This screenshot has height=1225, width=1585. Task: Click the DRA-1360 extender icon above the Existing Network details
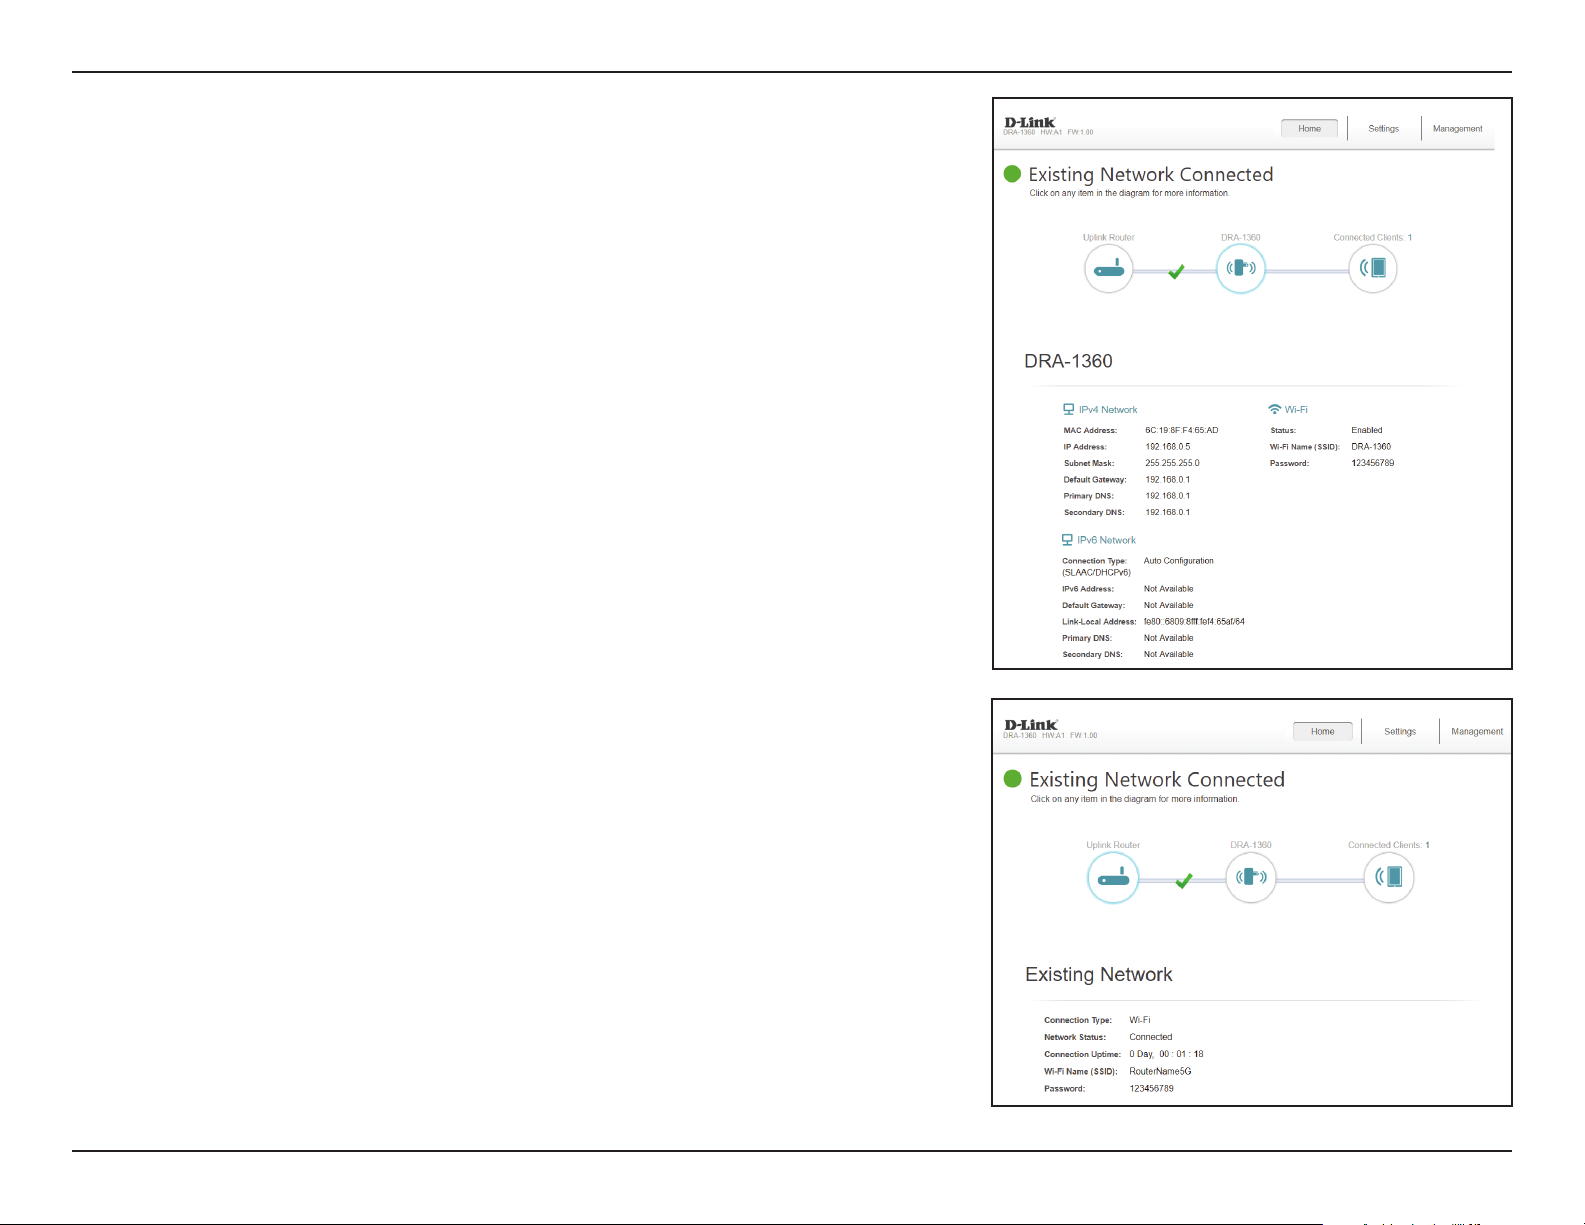(1251, 878)
